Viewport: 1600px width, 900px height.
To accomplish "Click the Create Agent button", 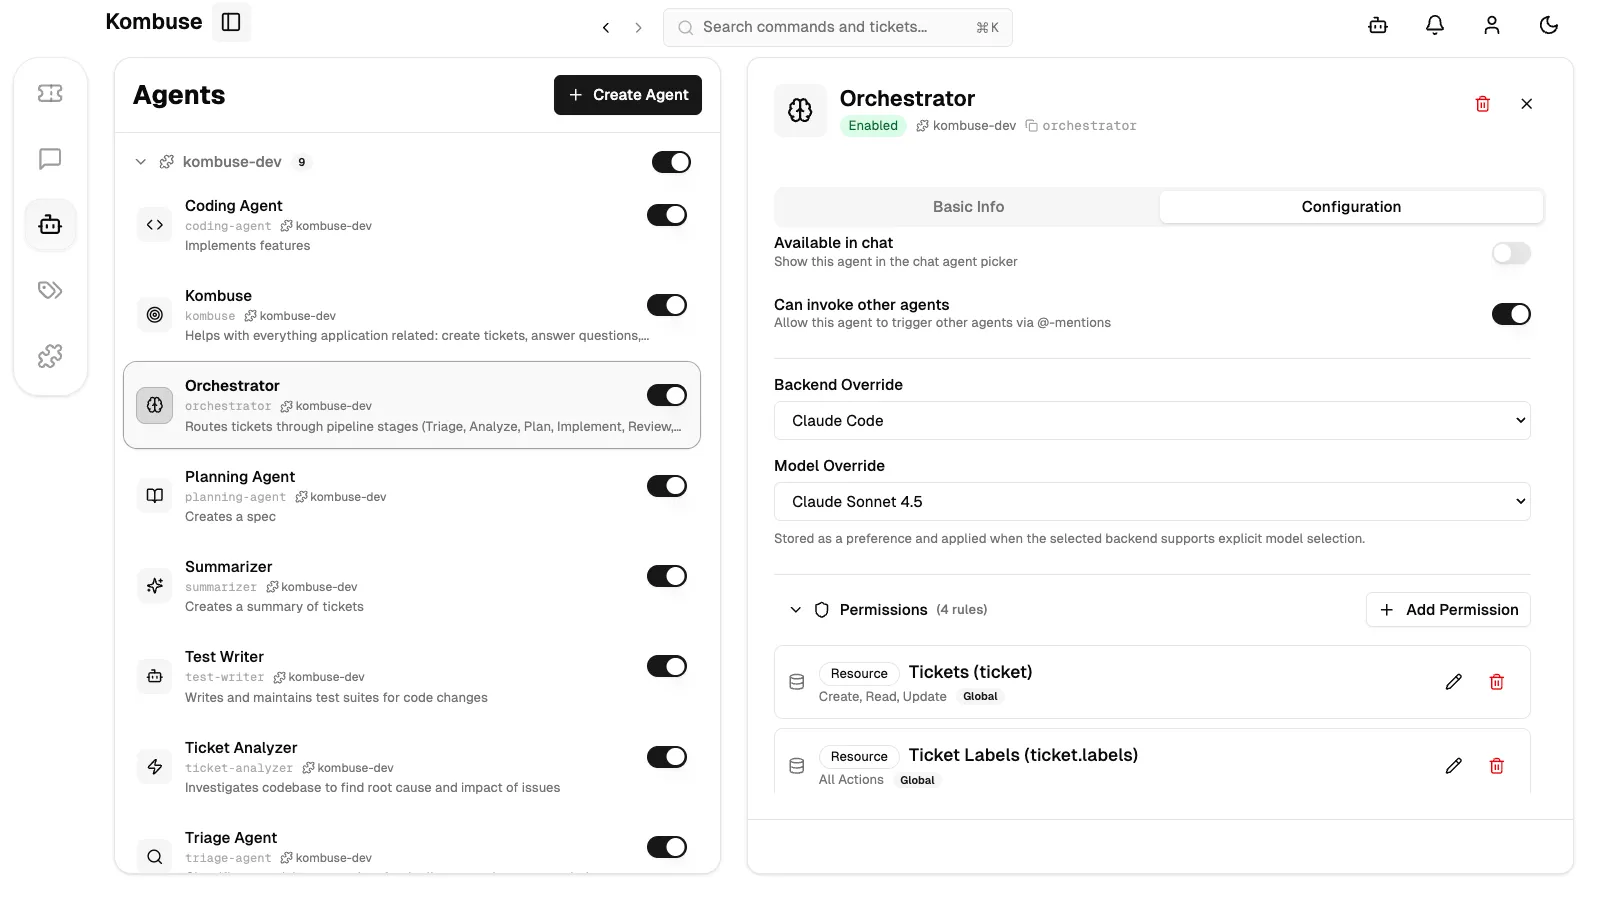I will [627, 94].
